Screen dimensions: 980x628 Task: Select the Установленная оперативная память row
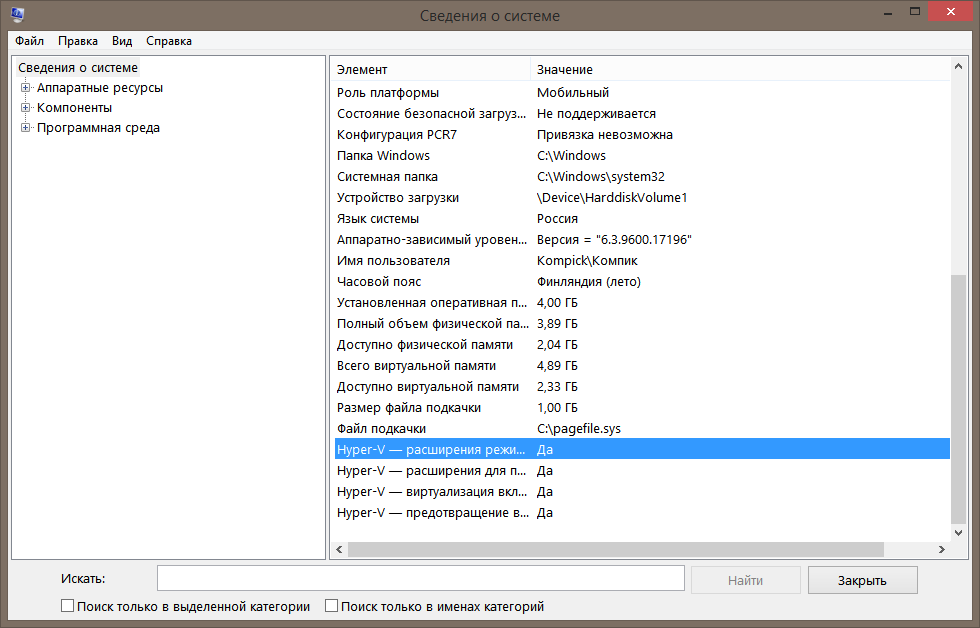[642, 302]
